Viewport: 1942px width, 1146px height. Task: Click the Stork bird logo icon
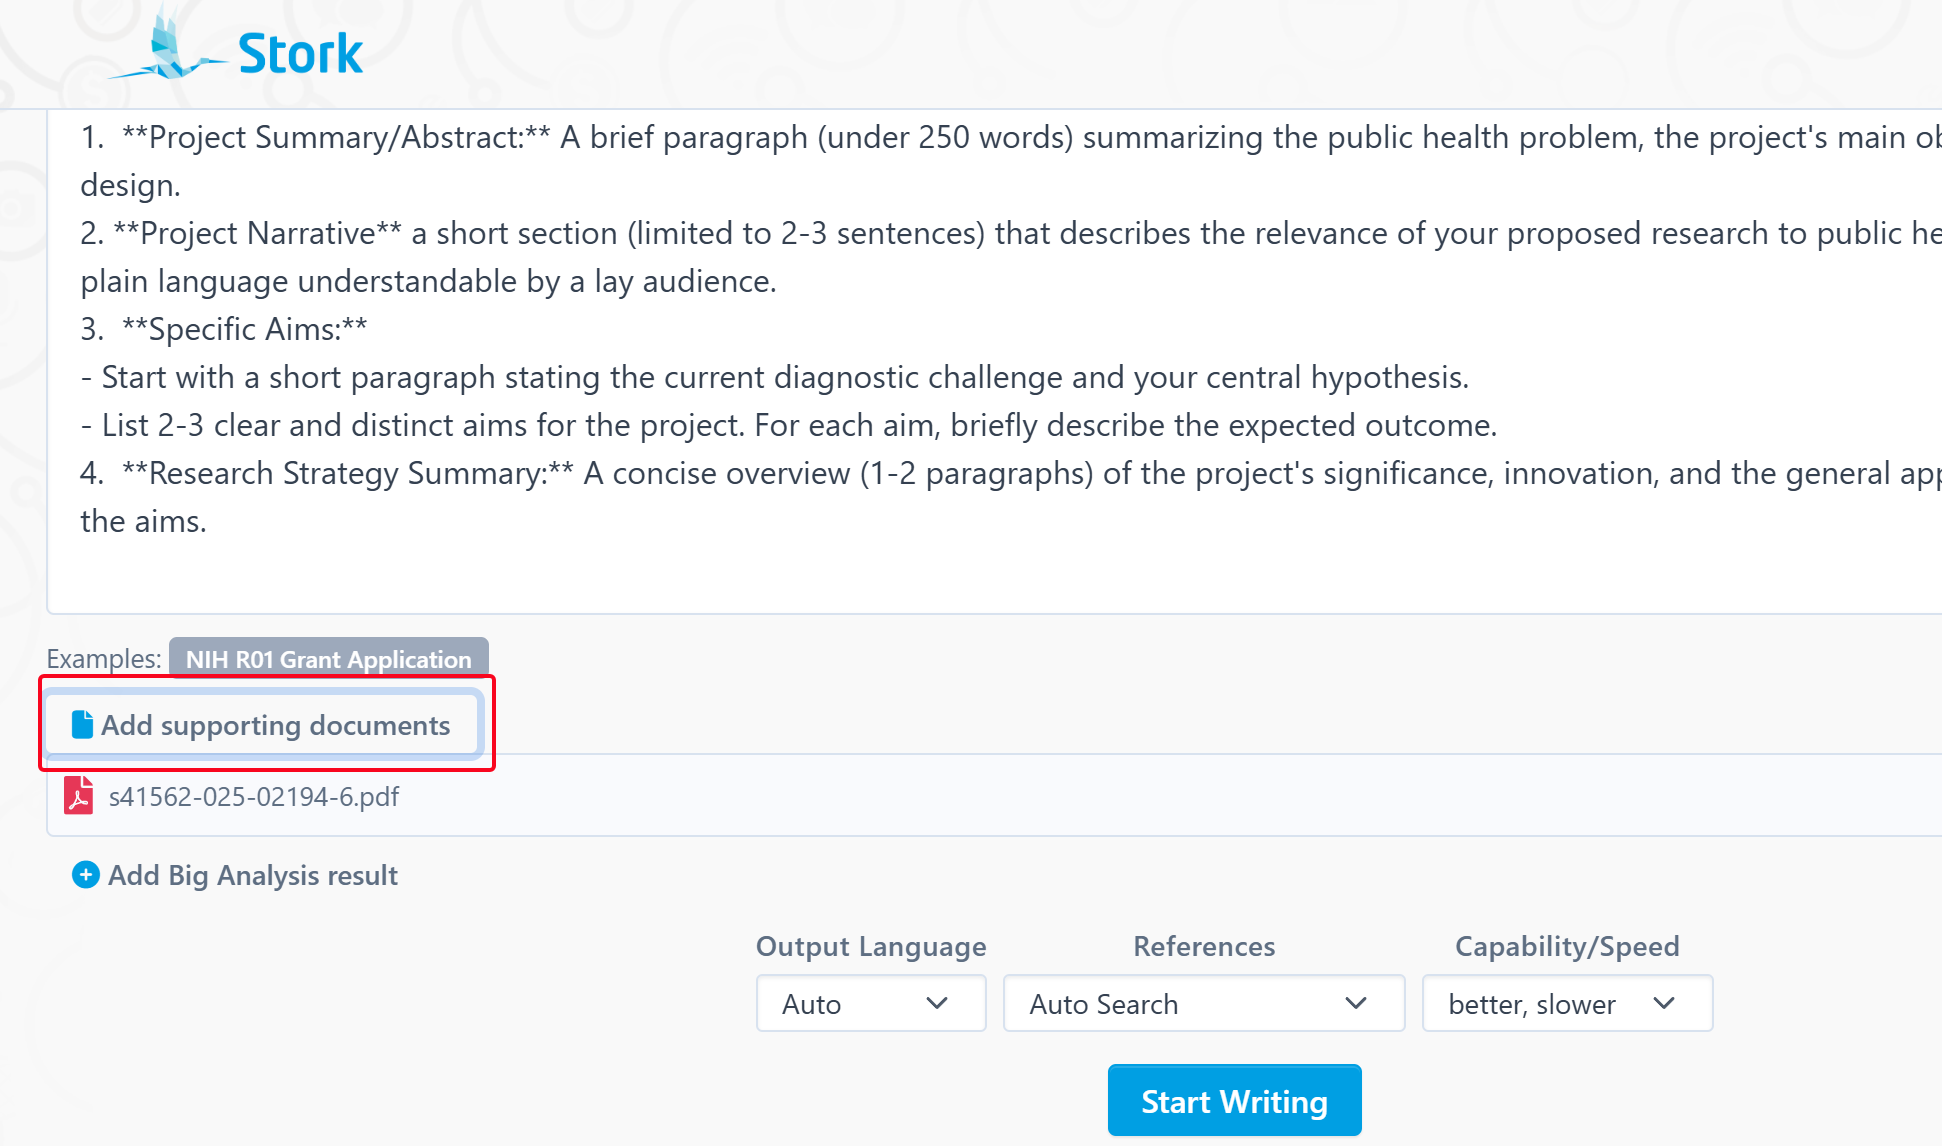click(x=168, y=50)
